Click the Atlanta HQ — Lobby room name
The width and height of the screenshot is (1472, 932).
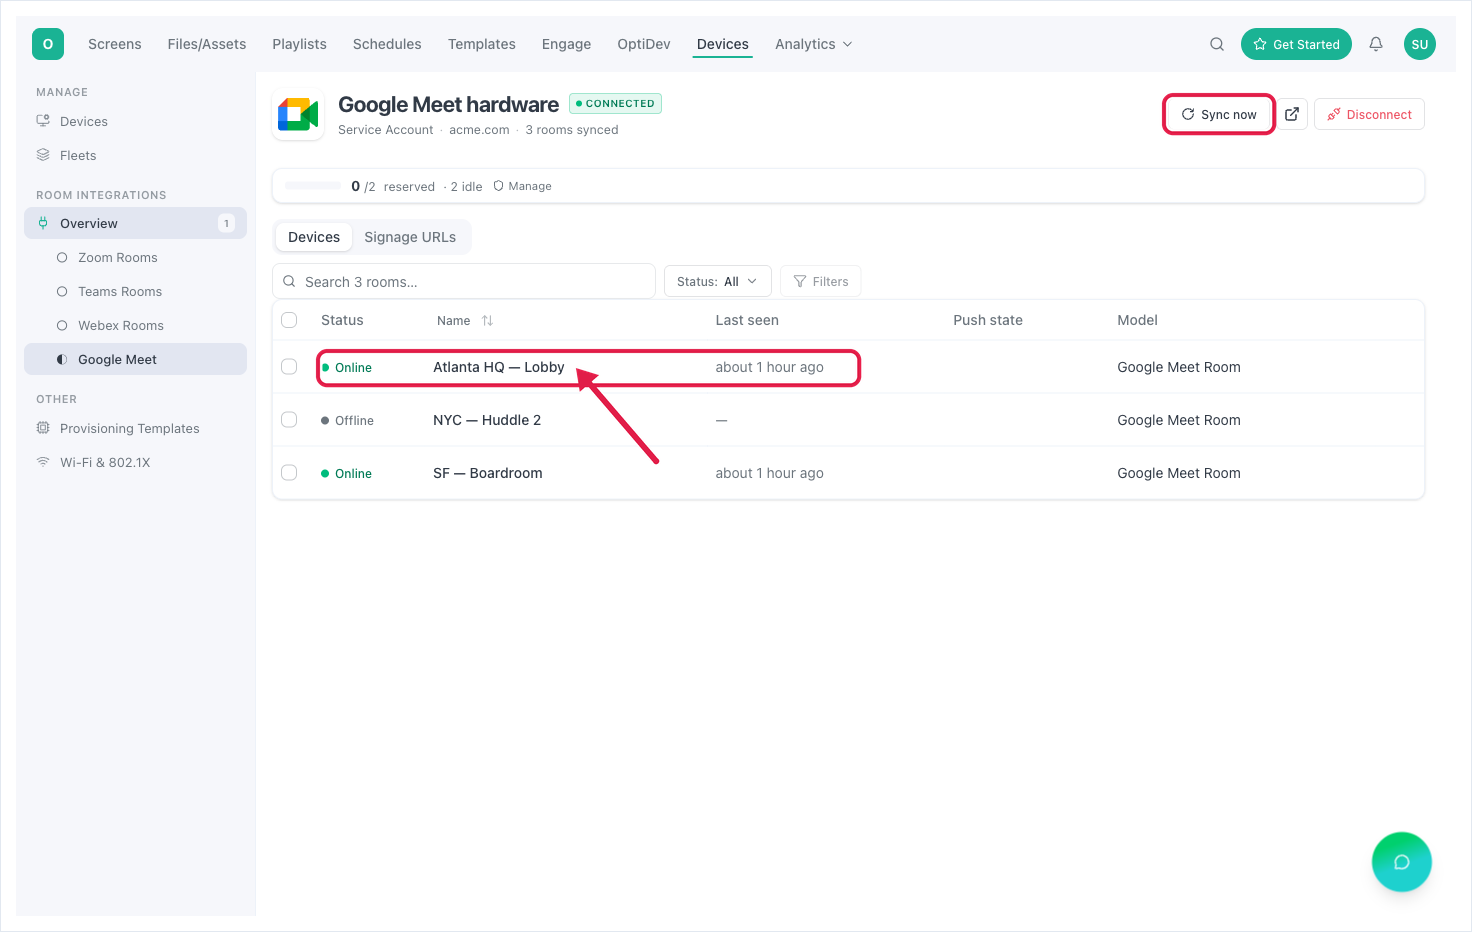[499, 367]
